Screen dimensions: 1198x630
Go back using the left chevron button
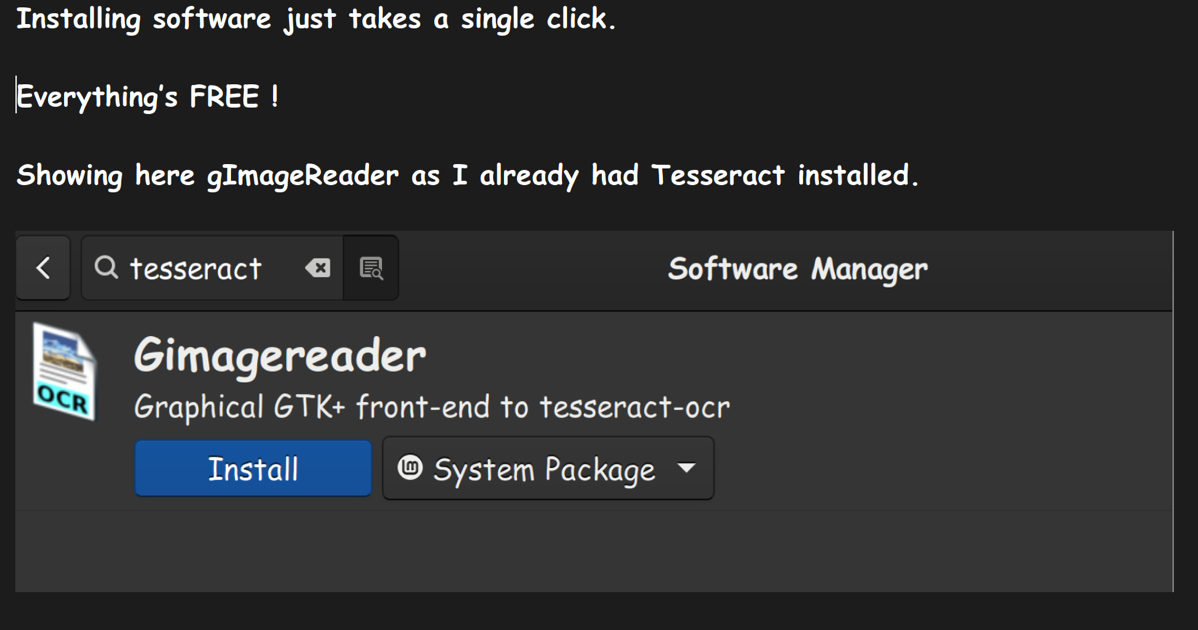pos(43,268)
